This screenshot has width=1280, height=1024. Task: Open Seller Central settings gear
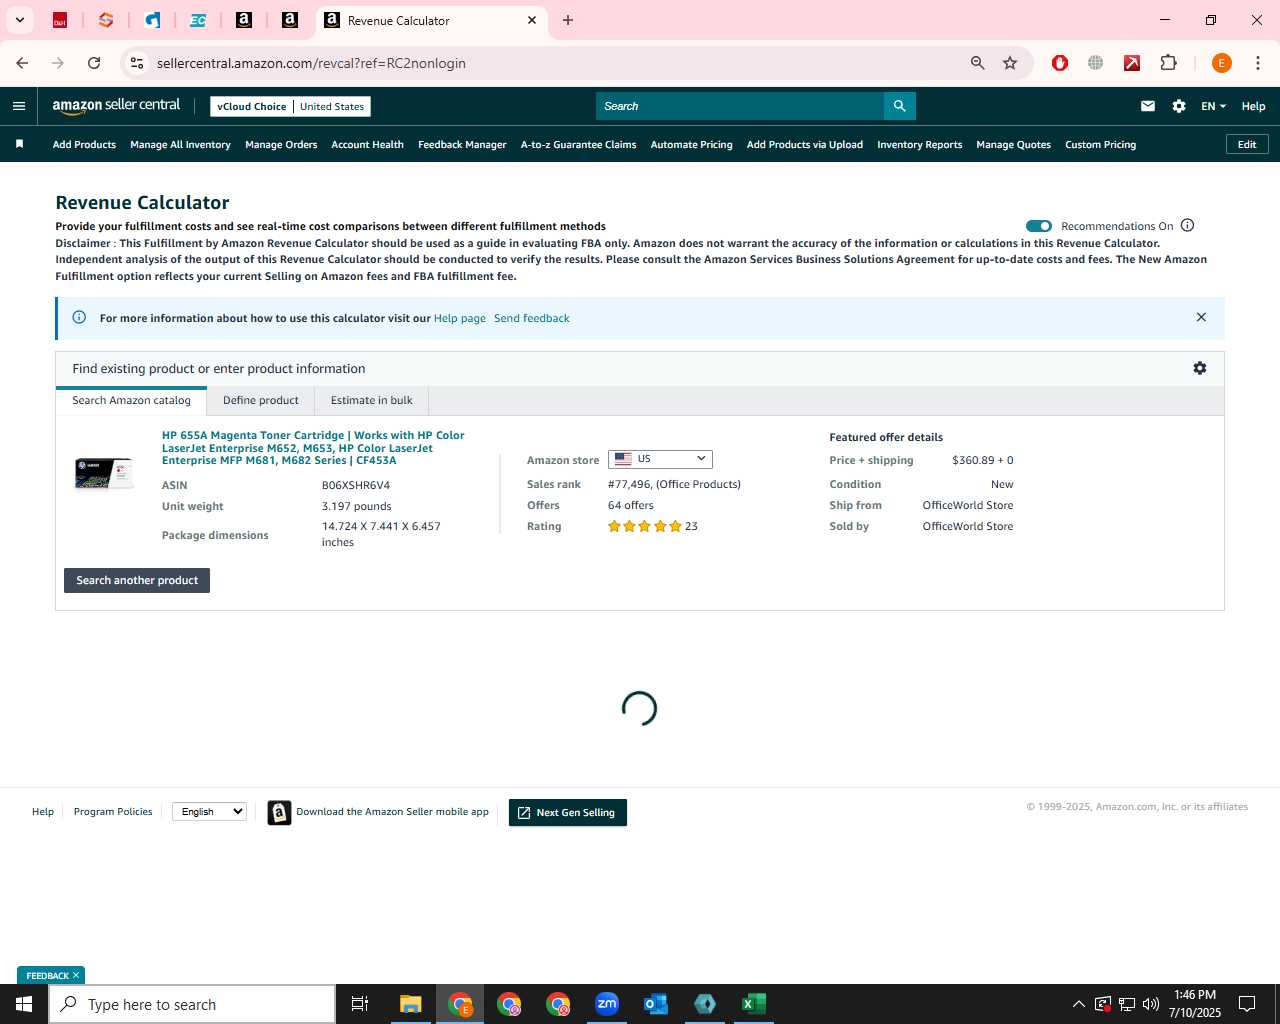1179,106
